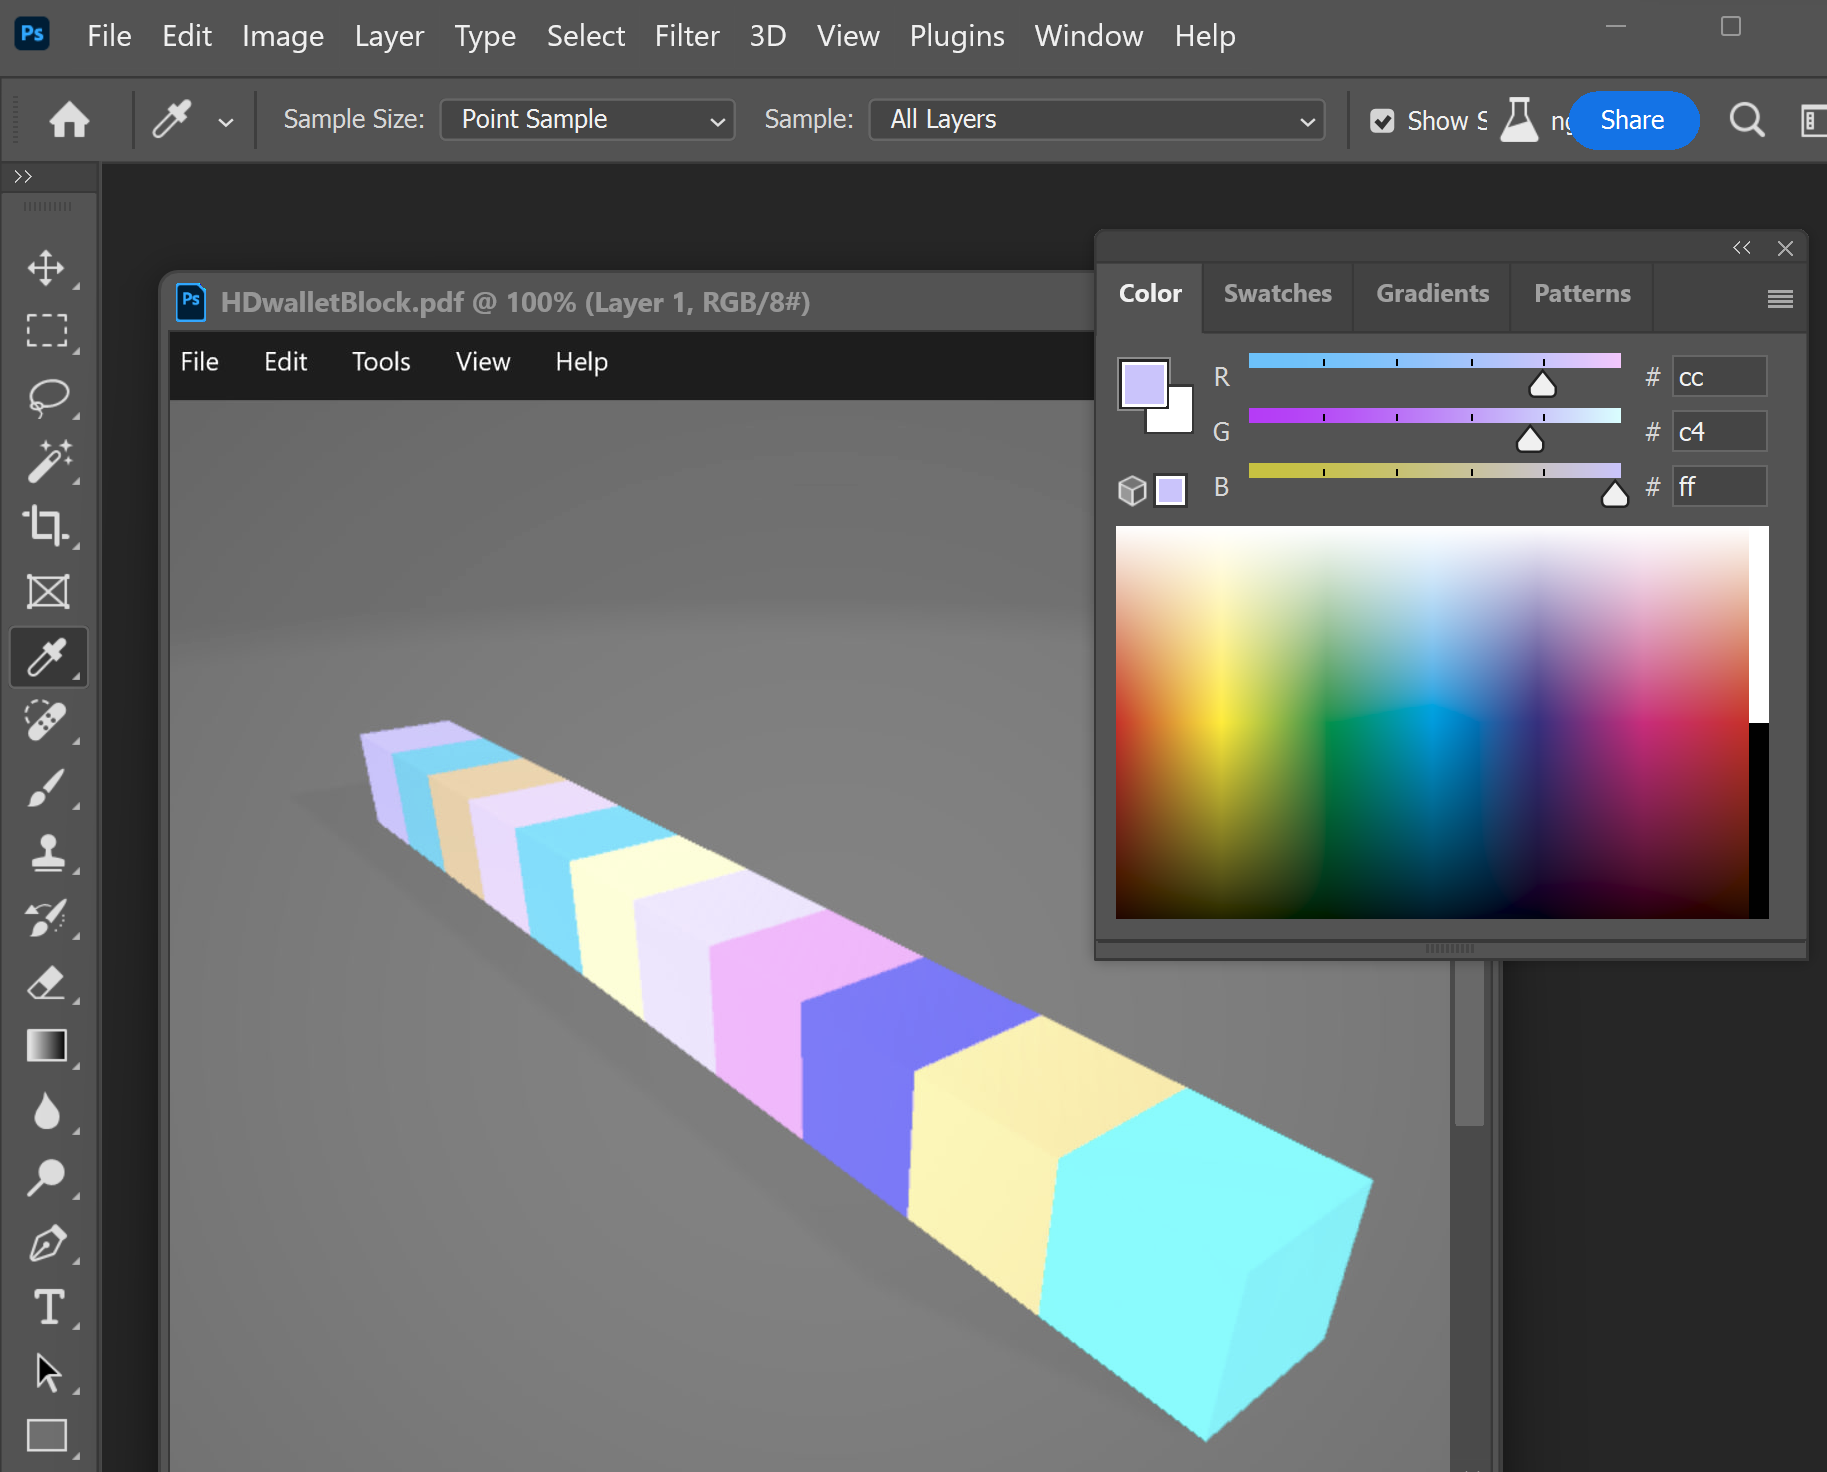Open the Color panel flyout menu

1780,299
